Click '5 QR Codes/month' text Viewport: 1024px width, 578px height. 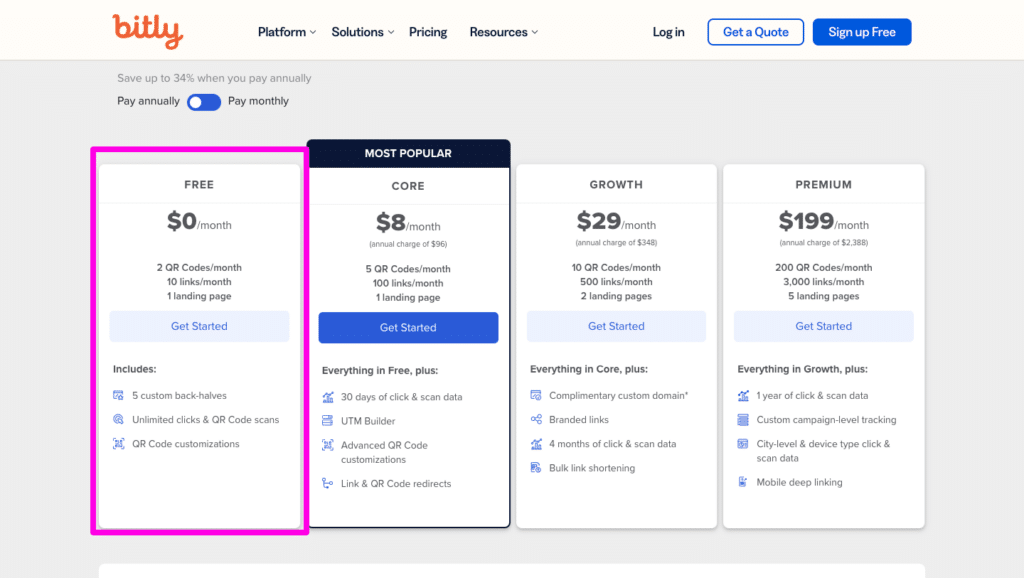(x=408, y=269)
